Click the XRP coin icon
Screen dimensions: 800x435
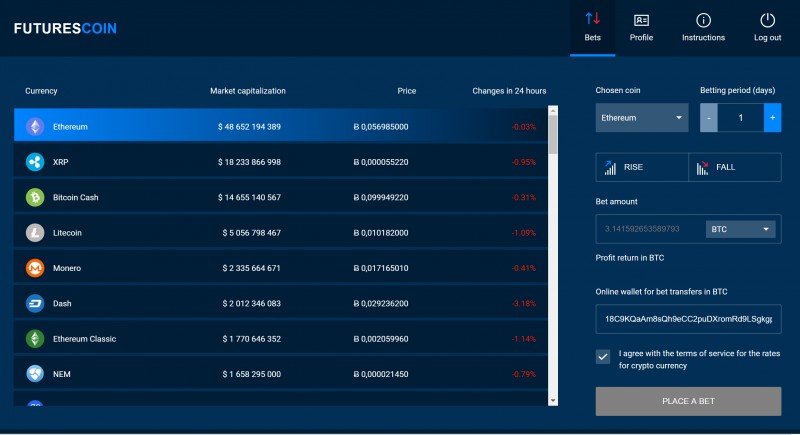tap(35, 162)
